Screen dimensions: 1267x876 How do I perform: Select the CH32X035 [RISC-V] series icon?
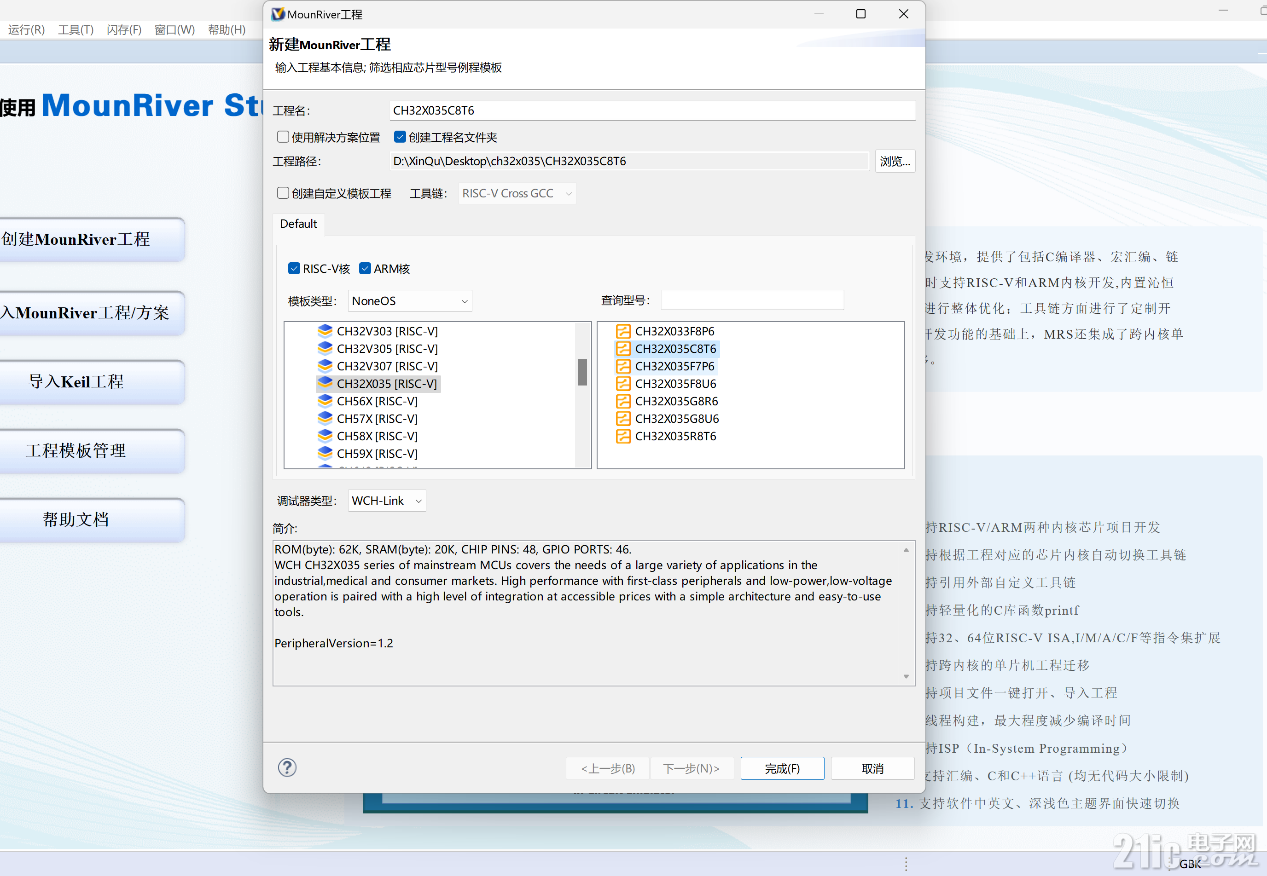pyautogui.click(x=324, y=384)
